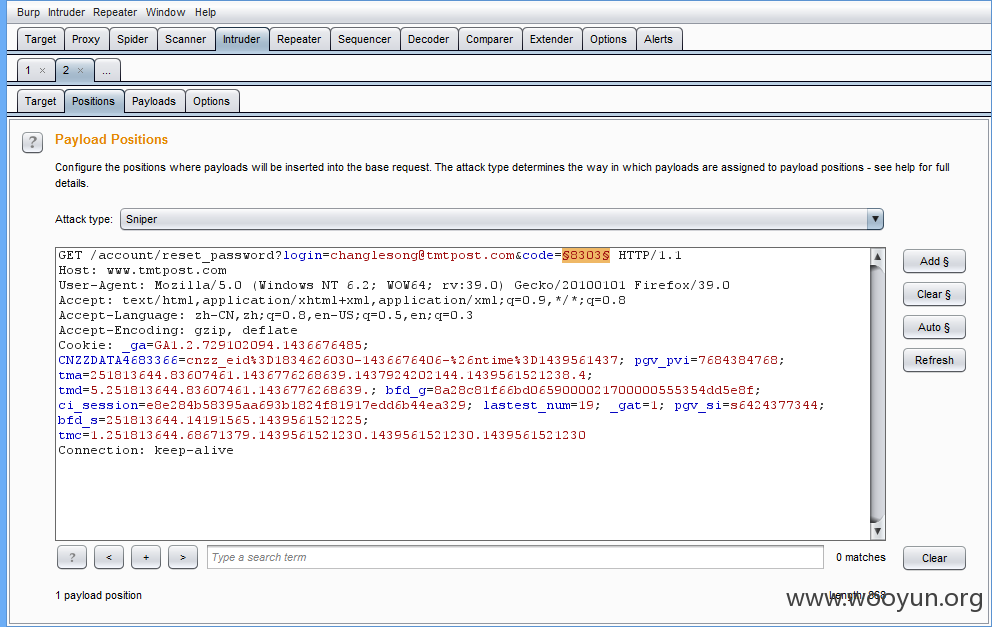Switch to the main Options tab
Viewport: 992px width, 627px height.
click(x=609, y=39)
